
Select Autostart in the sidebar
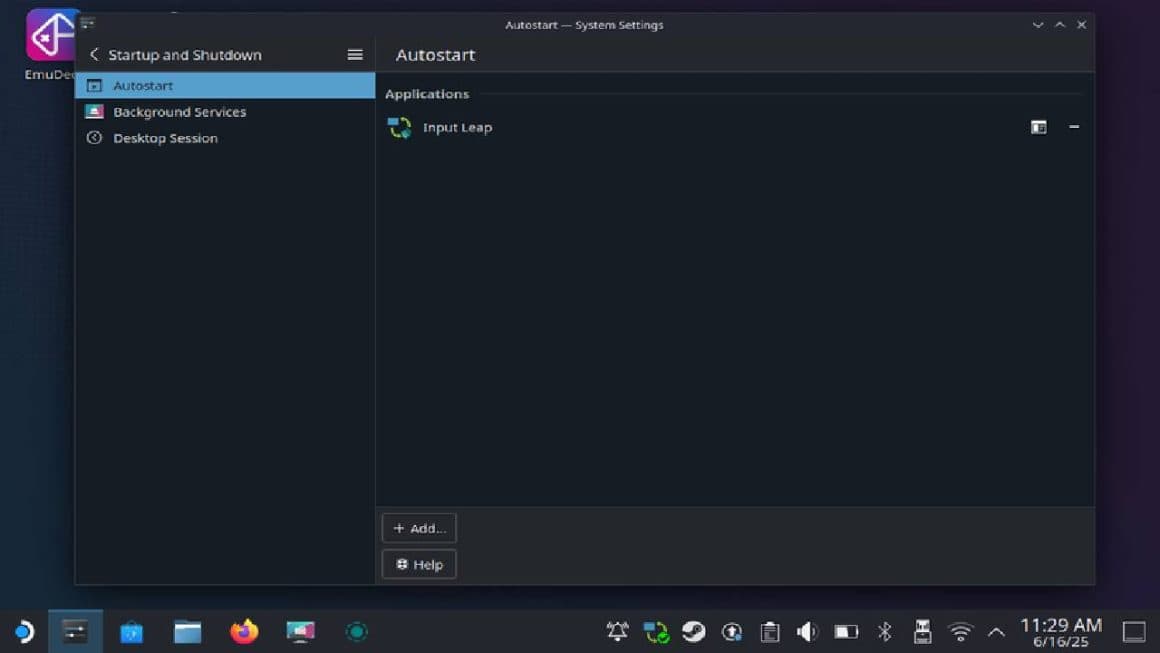(225, 85)
